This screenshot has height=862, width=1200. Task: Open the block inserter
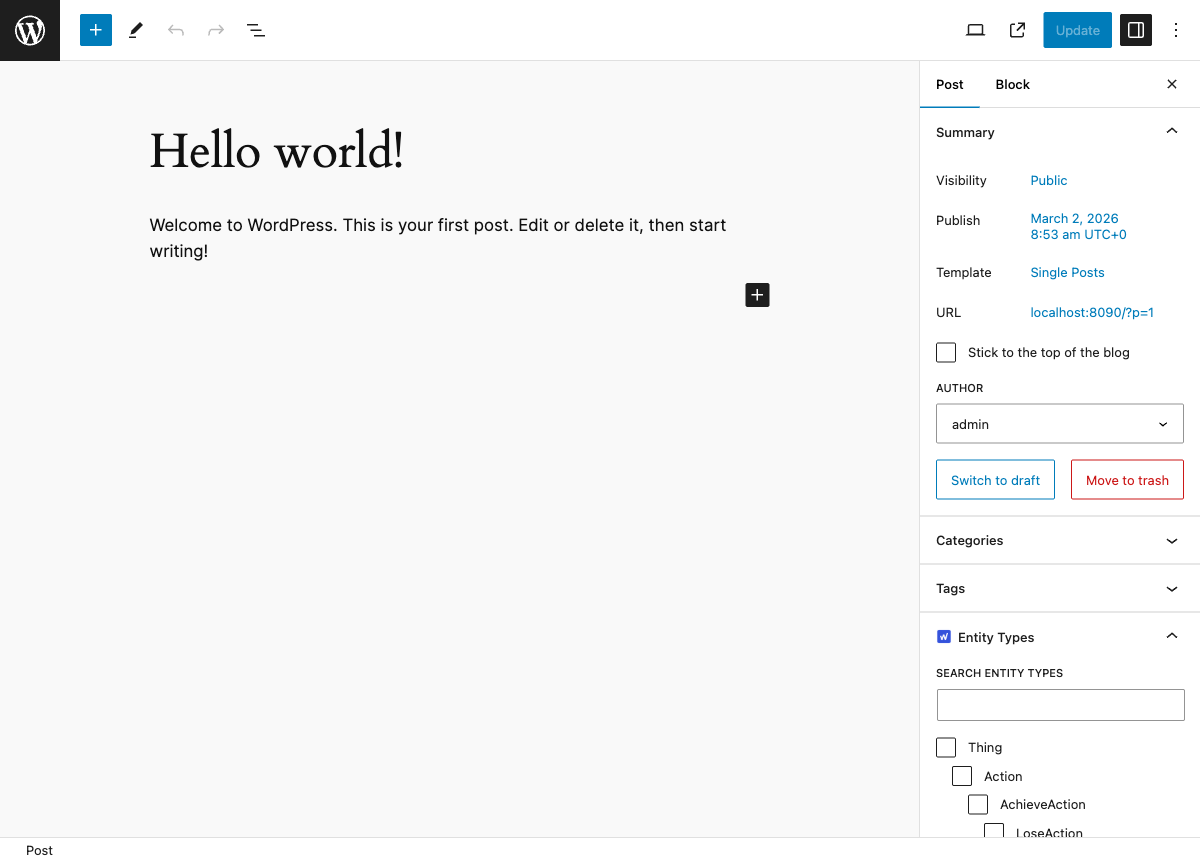click(x=96, y=30)
